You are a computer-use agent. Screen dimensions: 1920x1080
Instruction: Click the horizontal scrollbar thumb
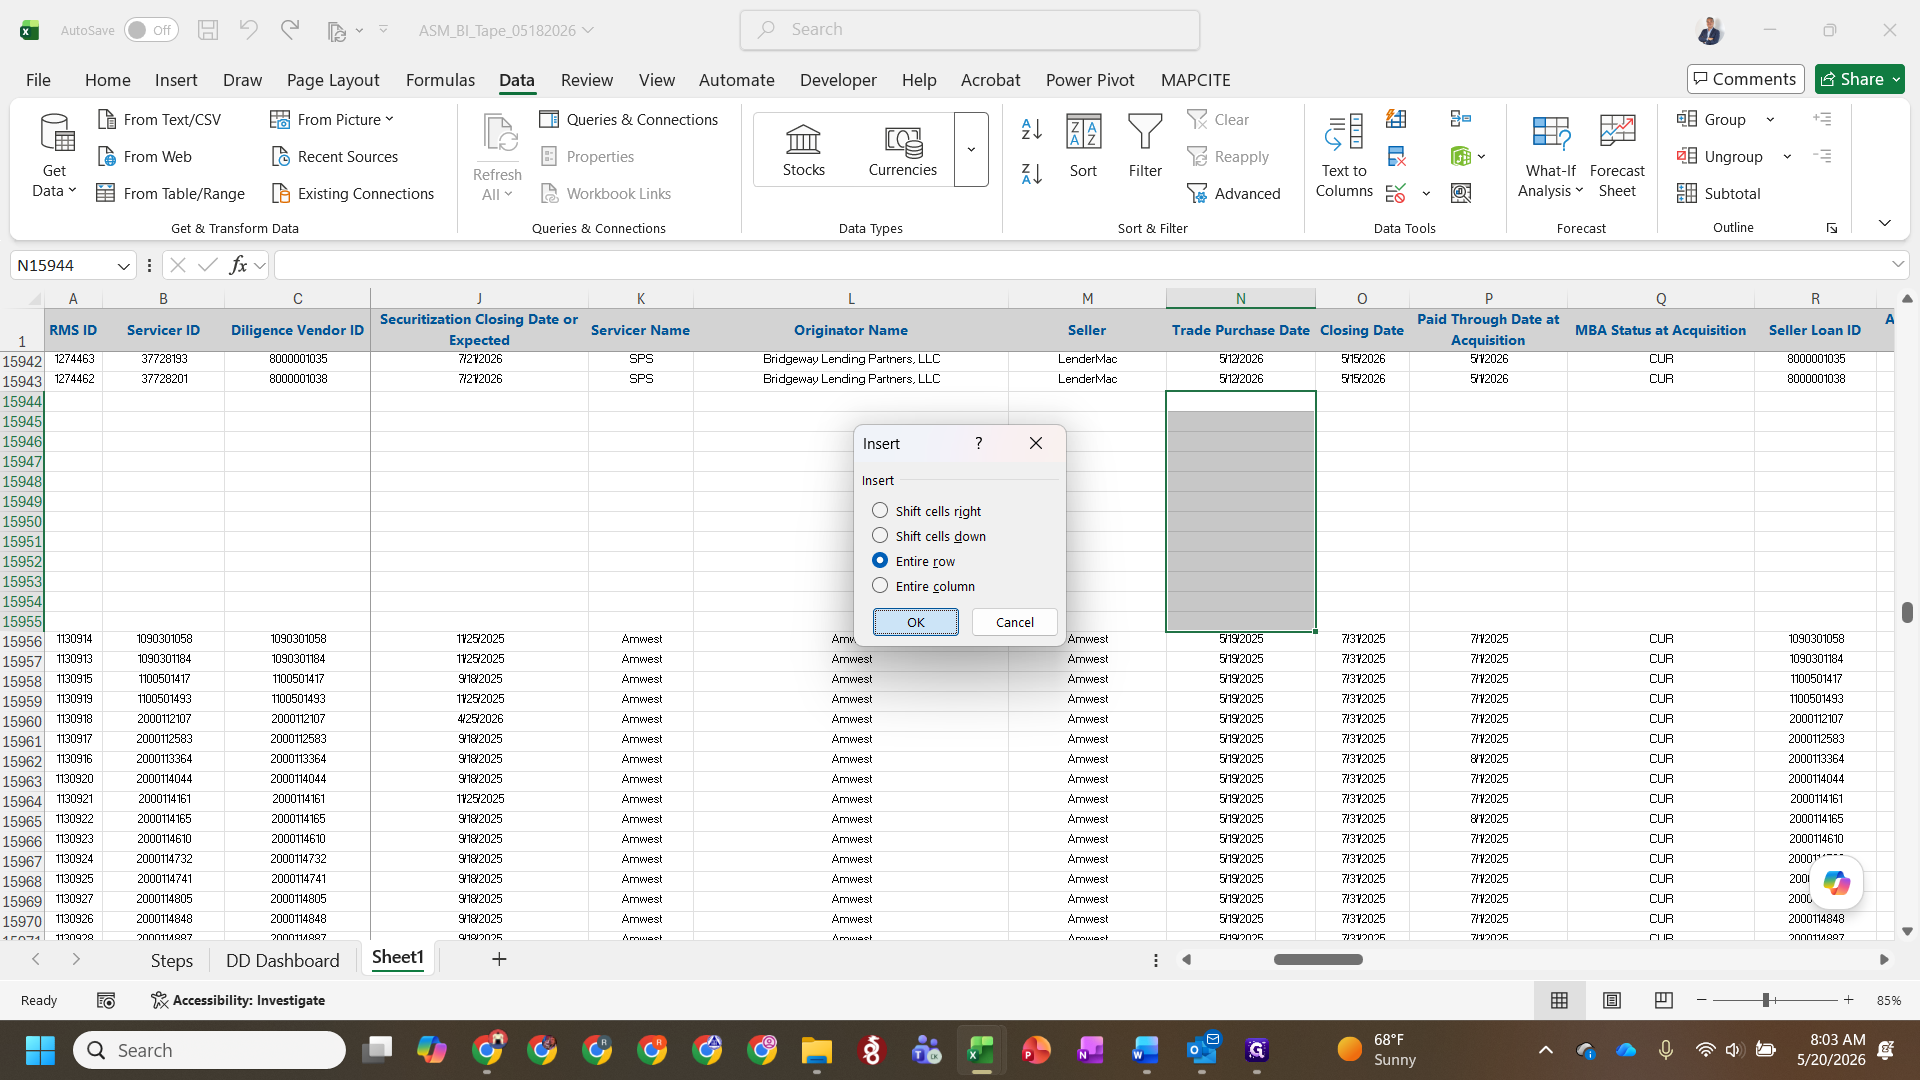pos(1317,959)
